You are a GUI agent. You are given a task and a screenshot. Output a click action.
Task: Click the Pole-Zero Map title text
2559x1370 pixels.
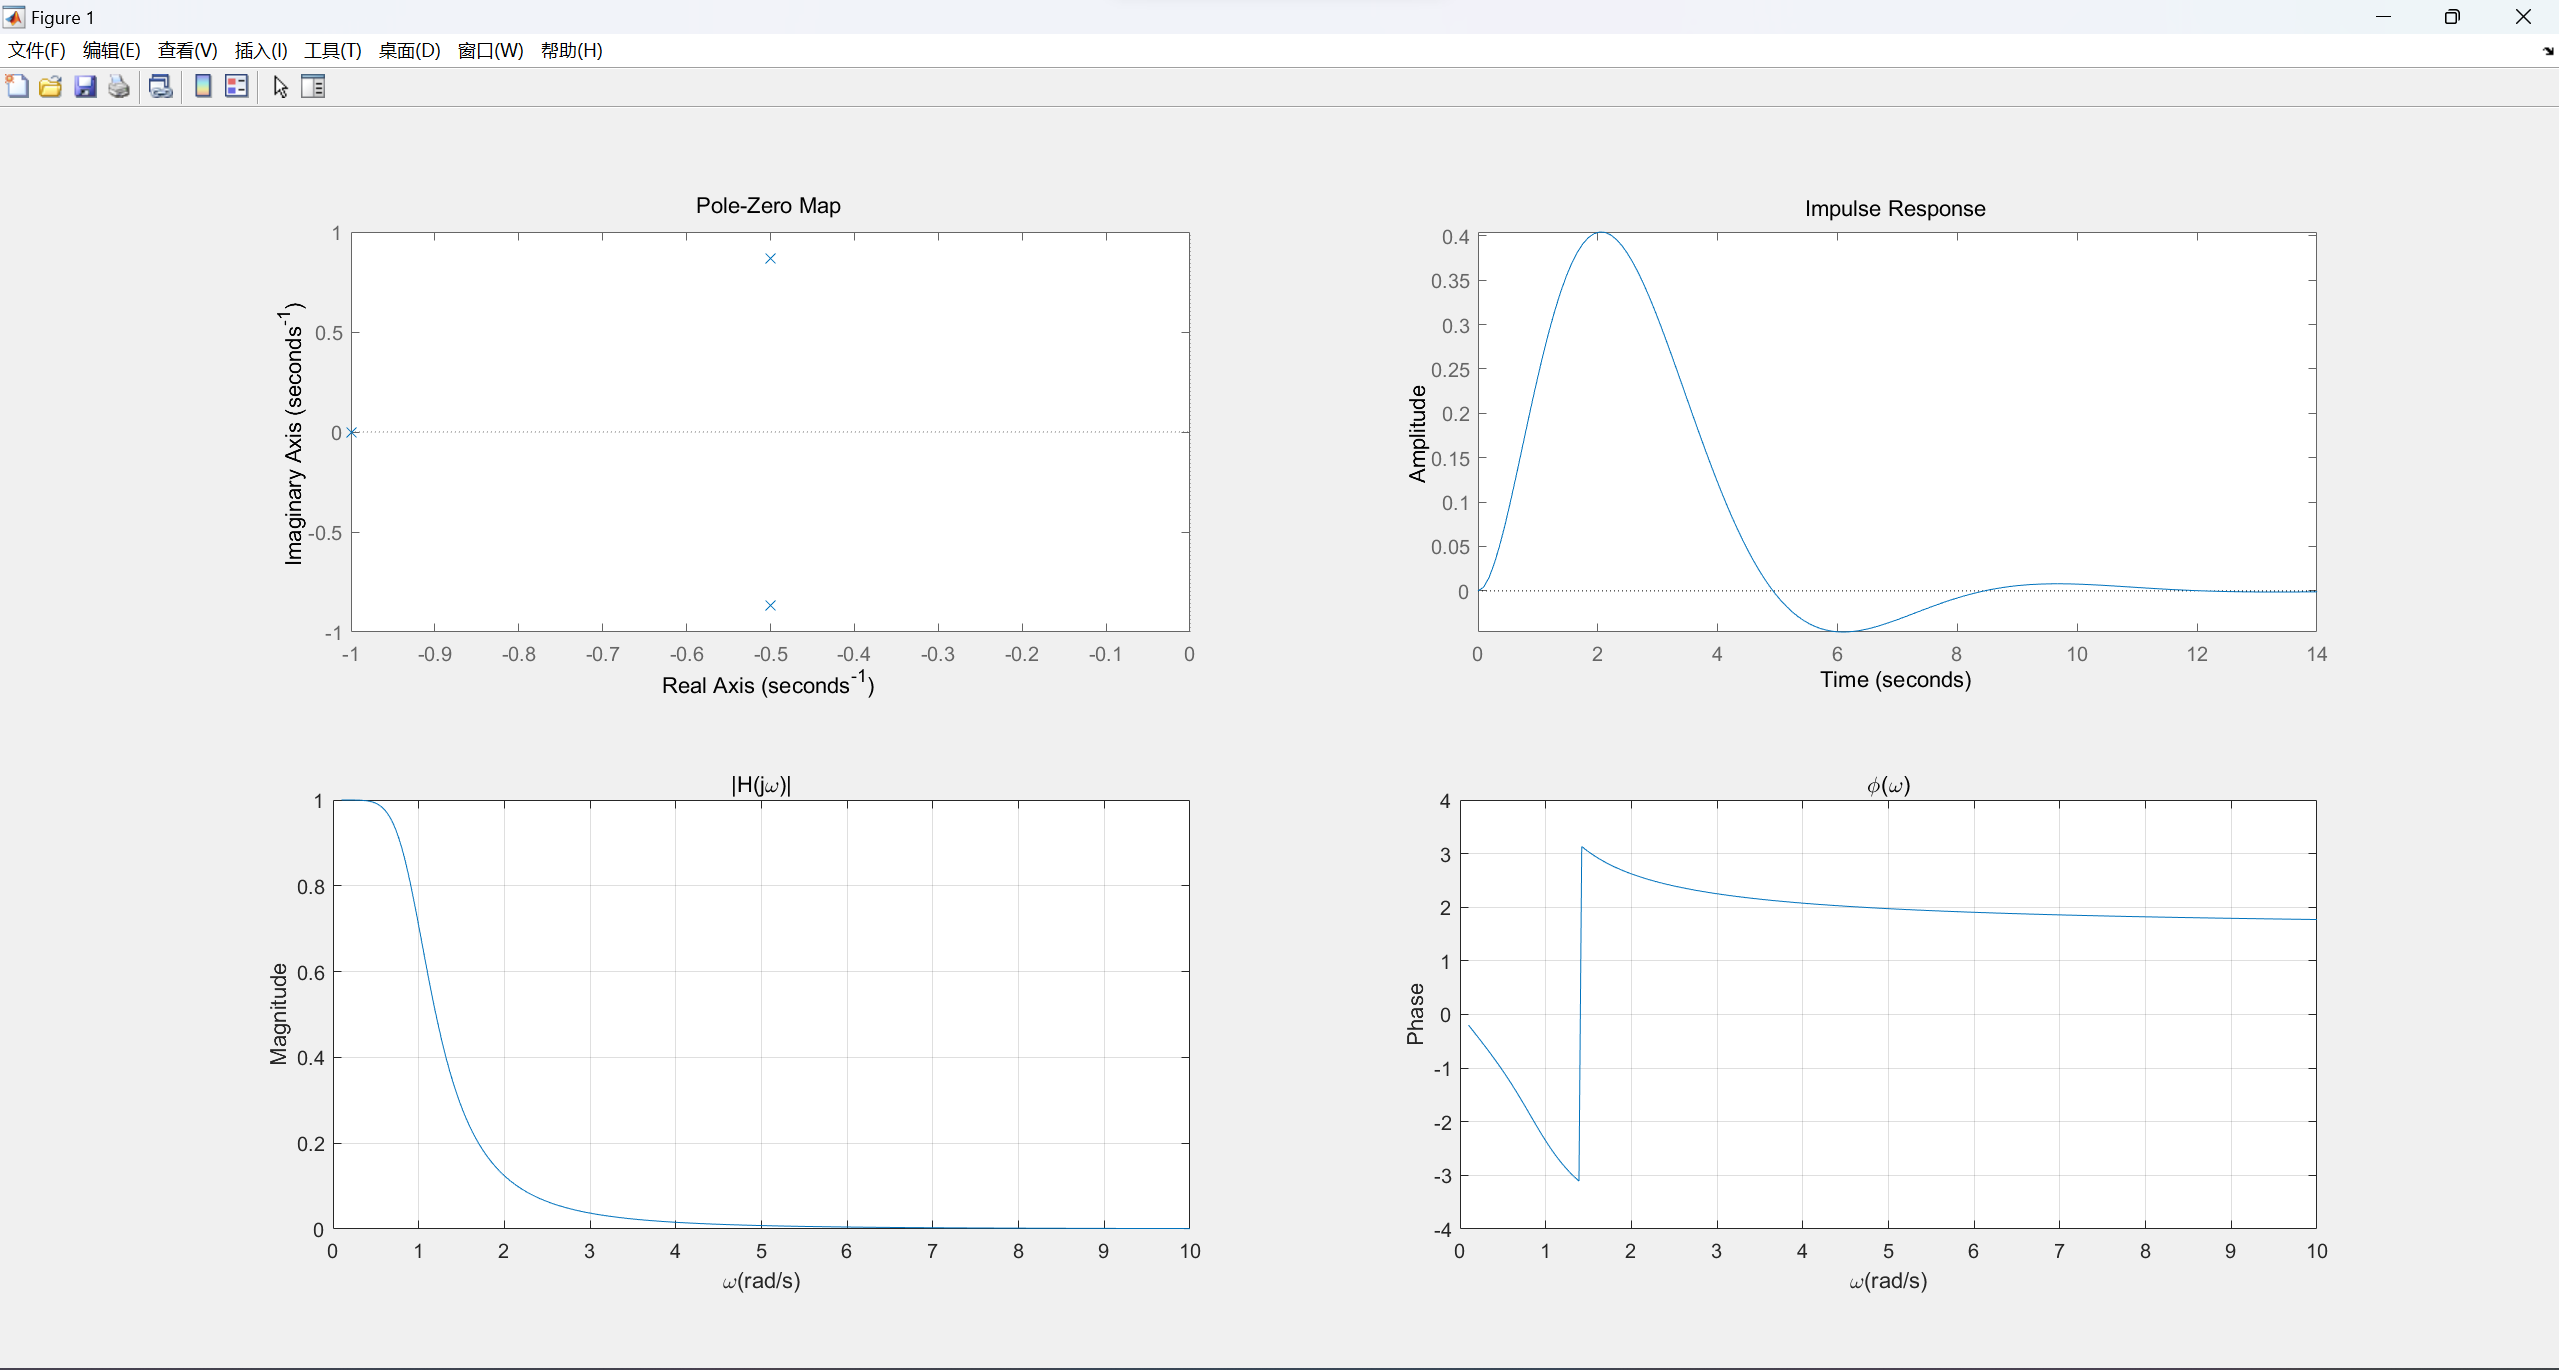[768, 206]
